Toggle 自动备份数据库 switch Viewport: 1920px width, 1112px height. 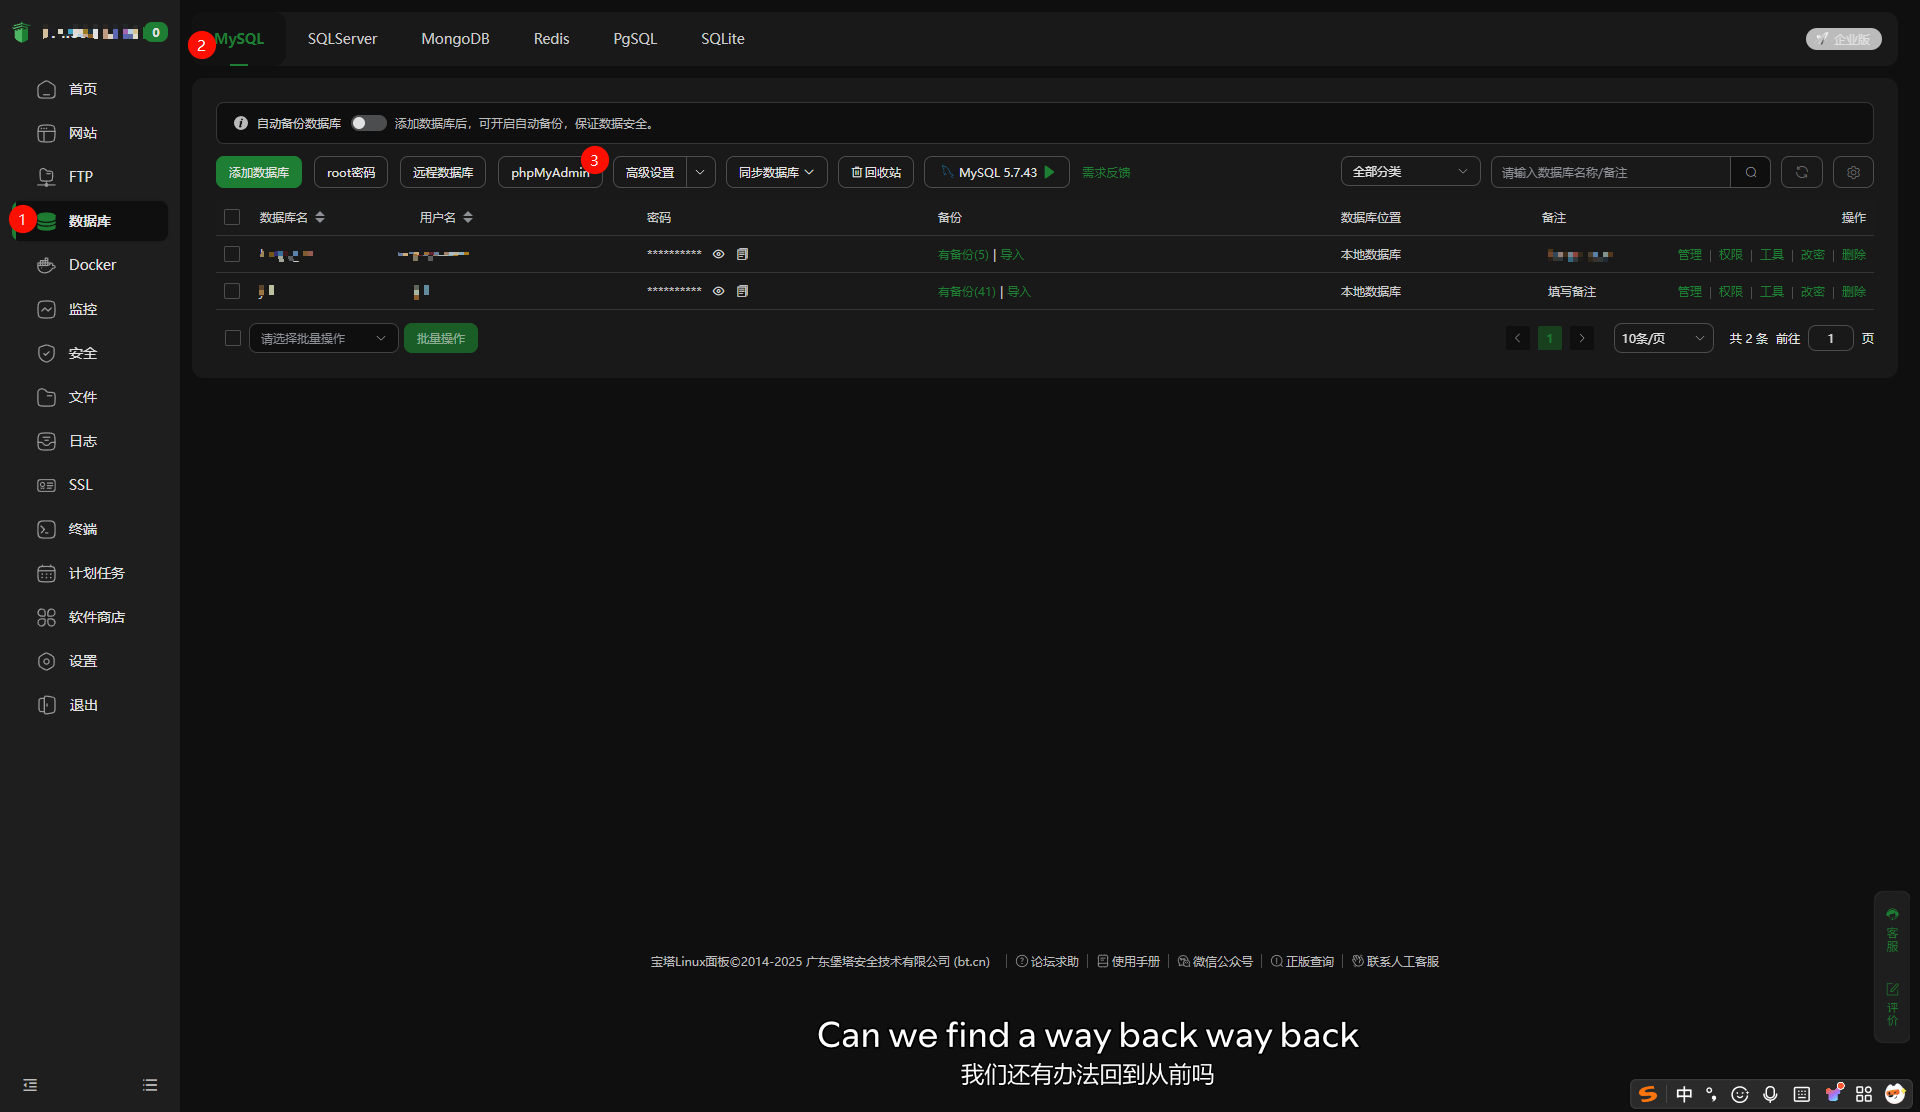[x=367, y=123]
